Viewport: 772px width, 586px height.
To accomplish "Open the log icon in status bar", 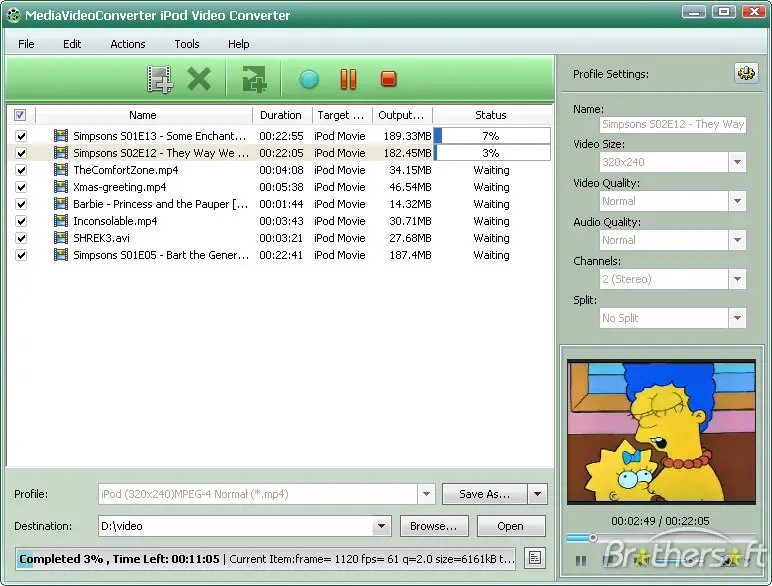I will click(x=535, y=558).
